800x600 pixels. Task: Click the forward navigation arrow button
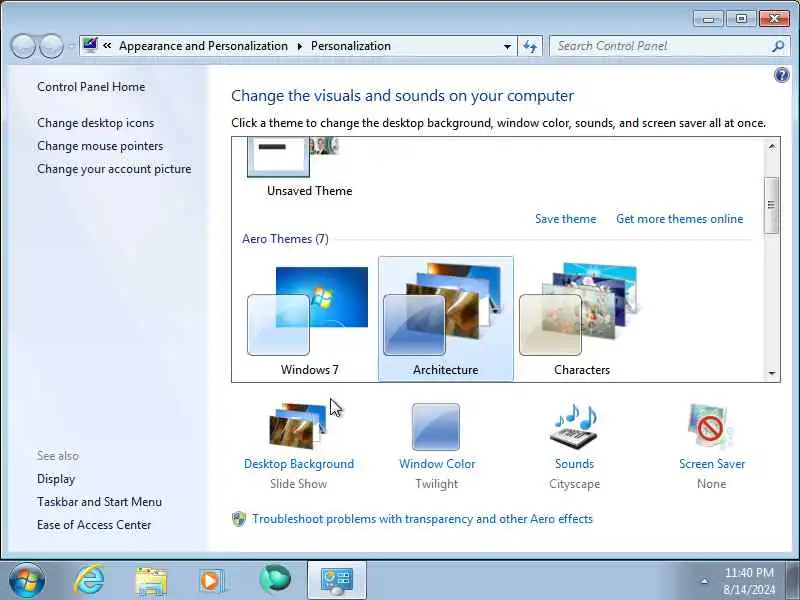52,46
